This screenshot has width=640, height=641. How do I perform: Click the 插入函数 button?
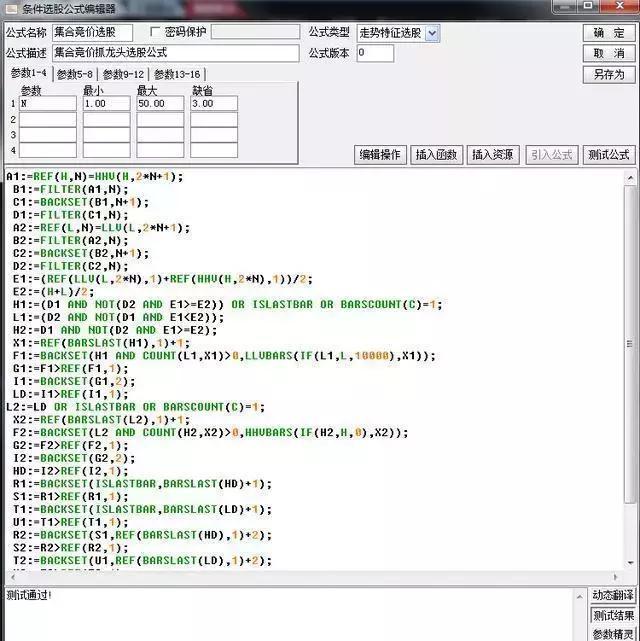point(436,155)
